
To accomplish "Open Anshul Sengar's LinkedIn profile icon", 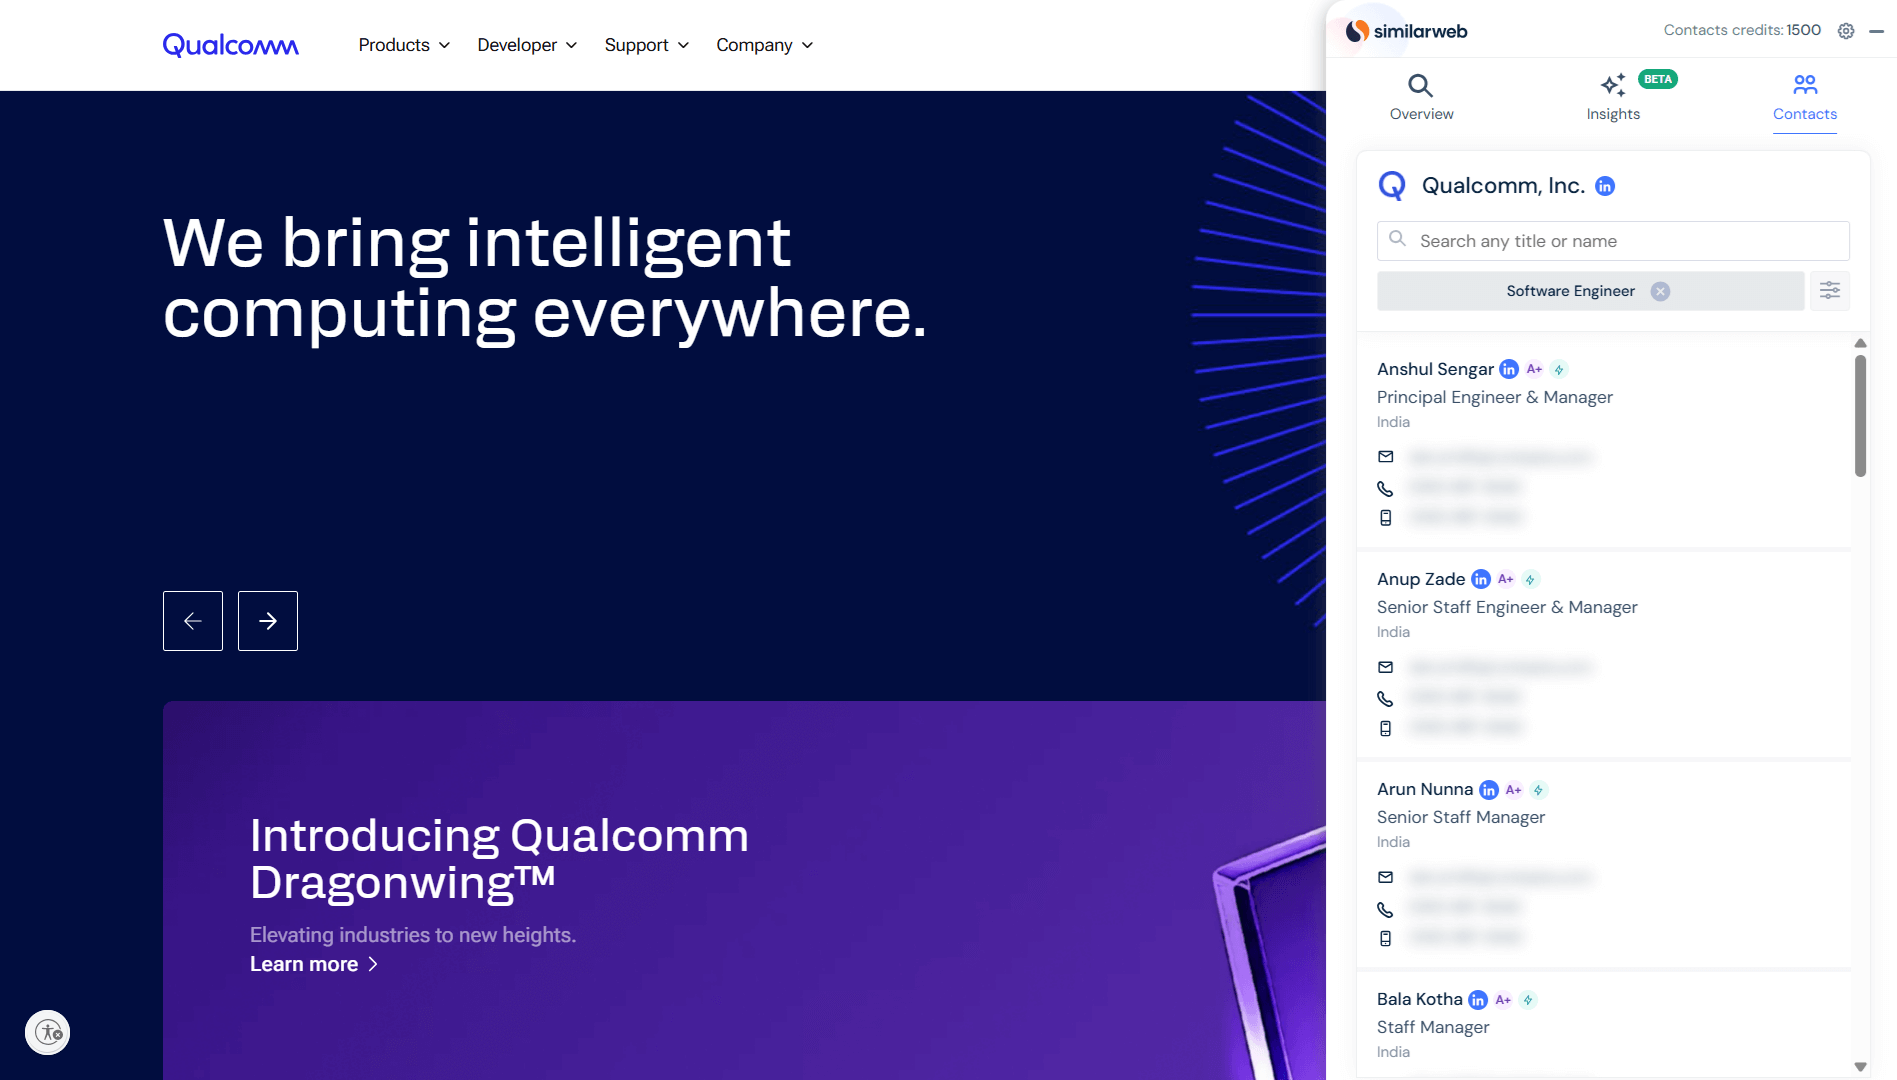I will coord(1509,370).
